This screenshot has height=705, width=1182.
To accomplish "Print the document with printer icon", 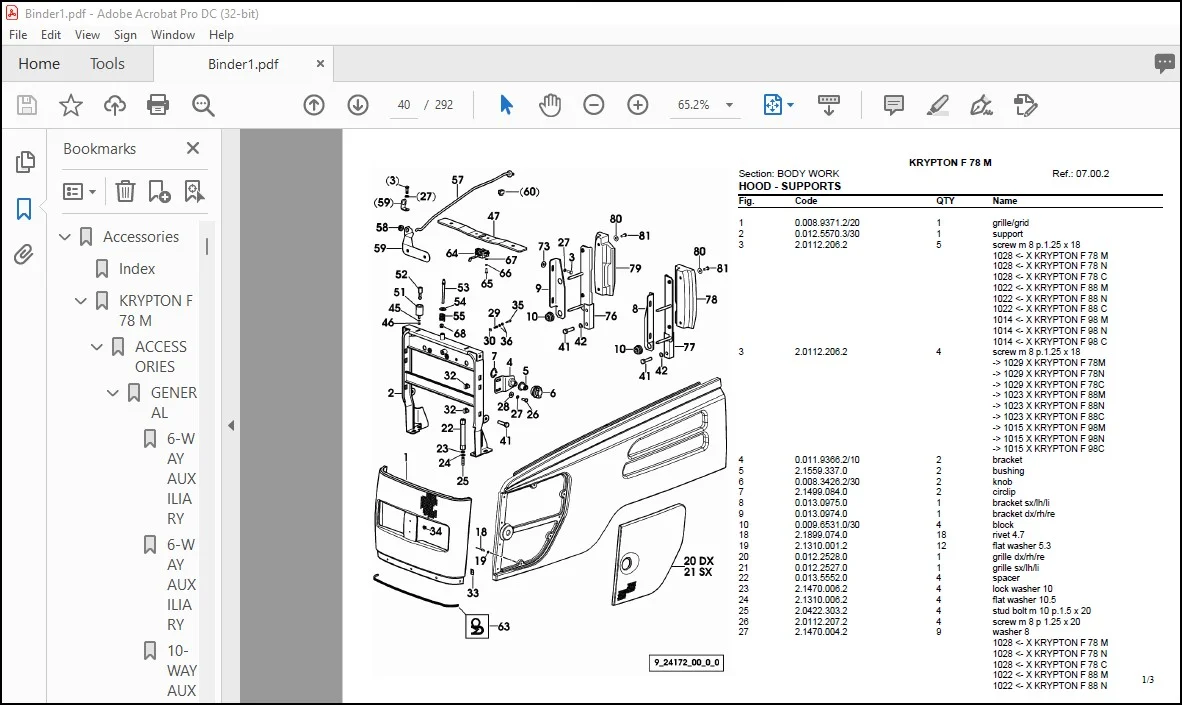I will click(x=158, y=105).
